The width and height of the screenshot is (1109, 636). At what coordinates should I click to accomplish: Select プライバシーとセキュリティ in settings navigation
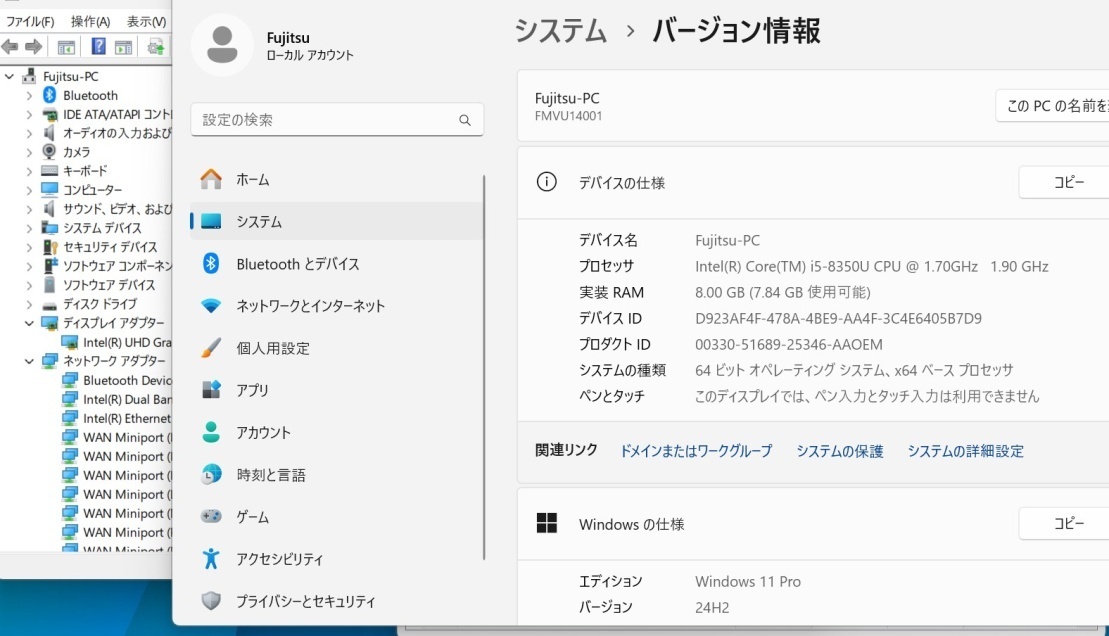point(337,601)
